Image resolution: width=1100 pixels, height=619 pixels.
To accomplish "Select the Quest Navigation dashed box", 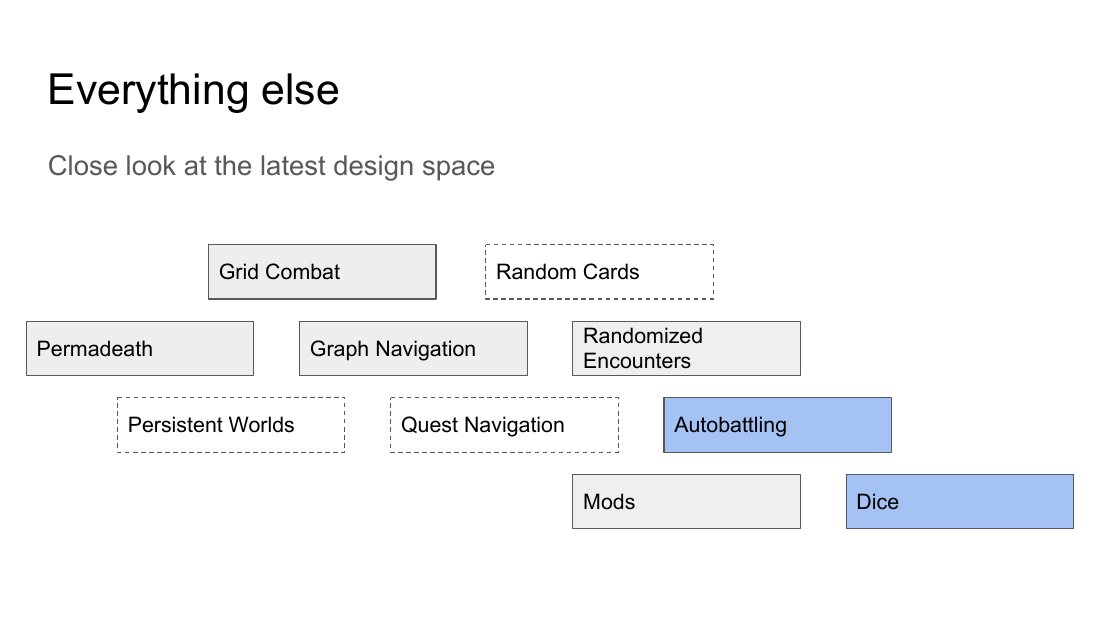I will tap(504, 425).
